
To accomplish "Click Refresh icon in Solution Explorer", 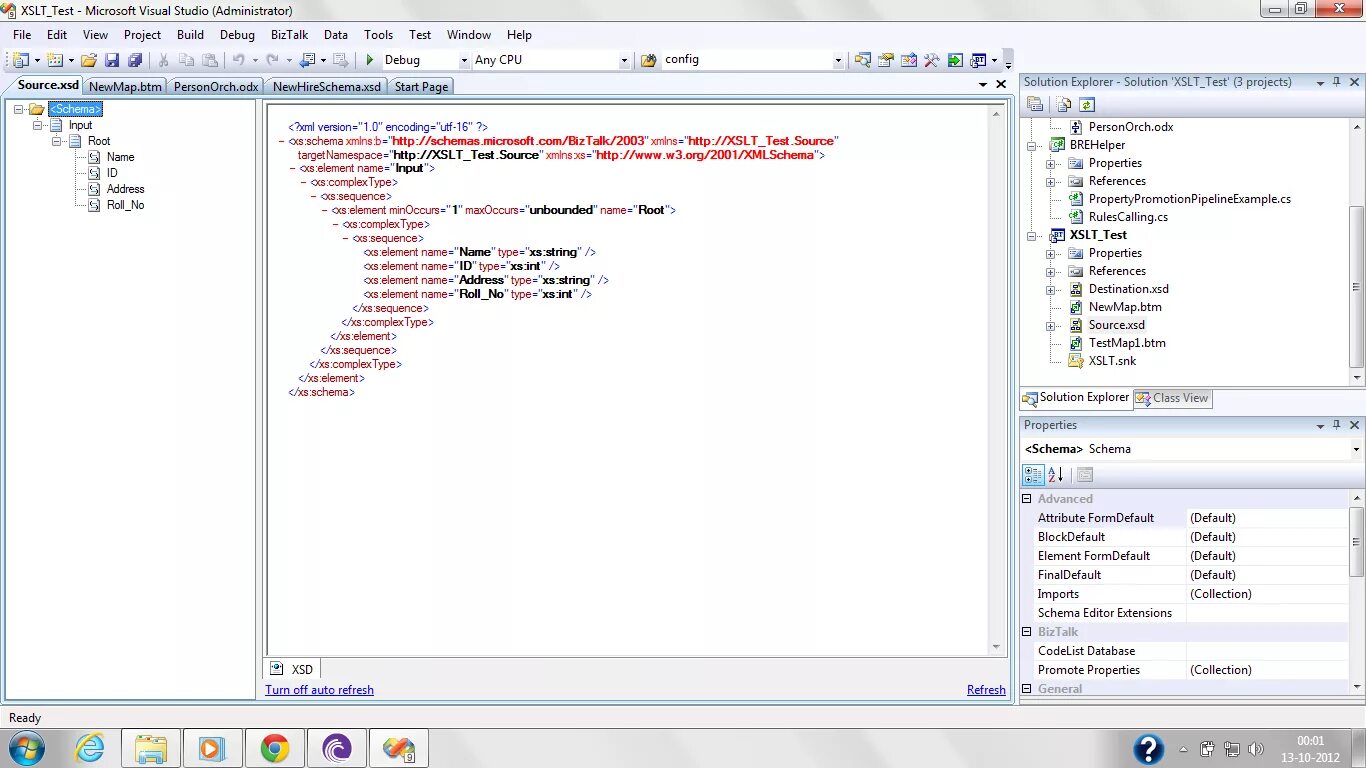I will (1087, 104).
